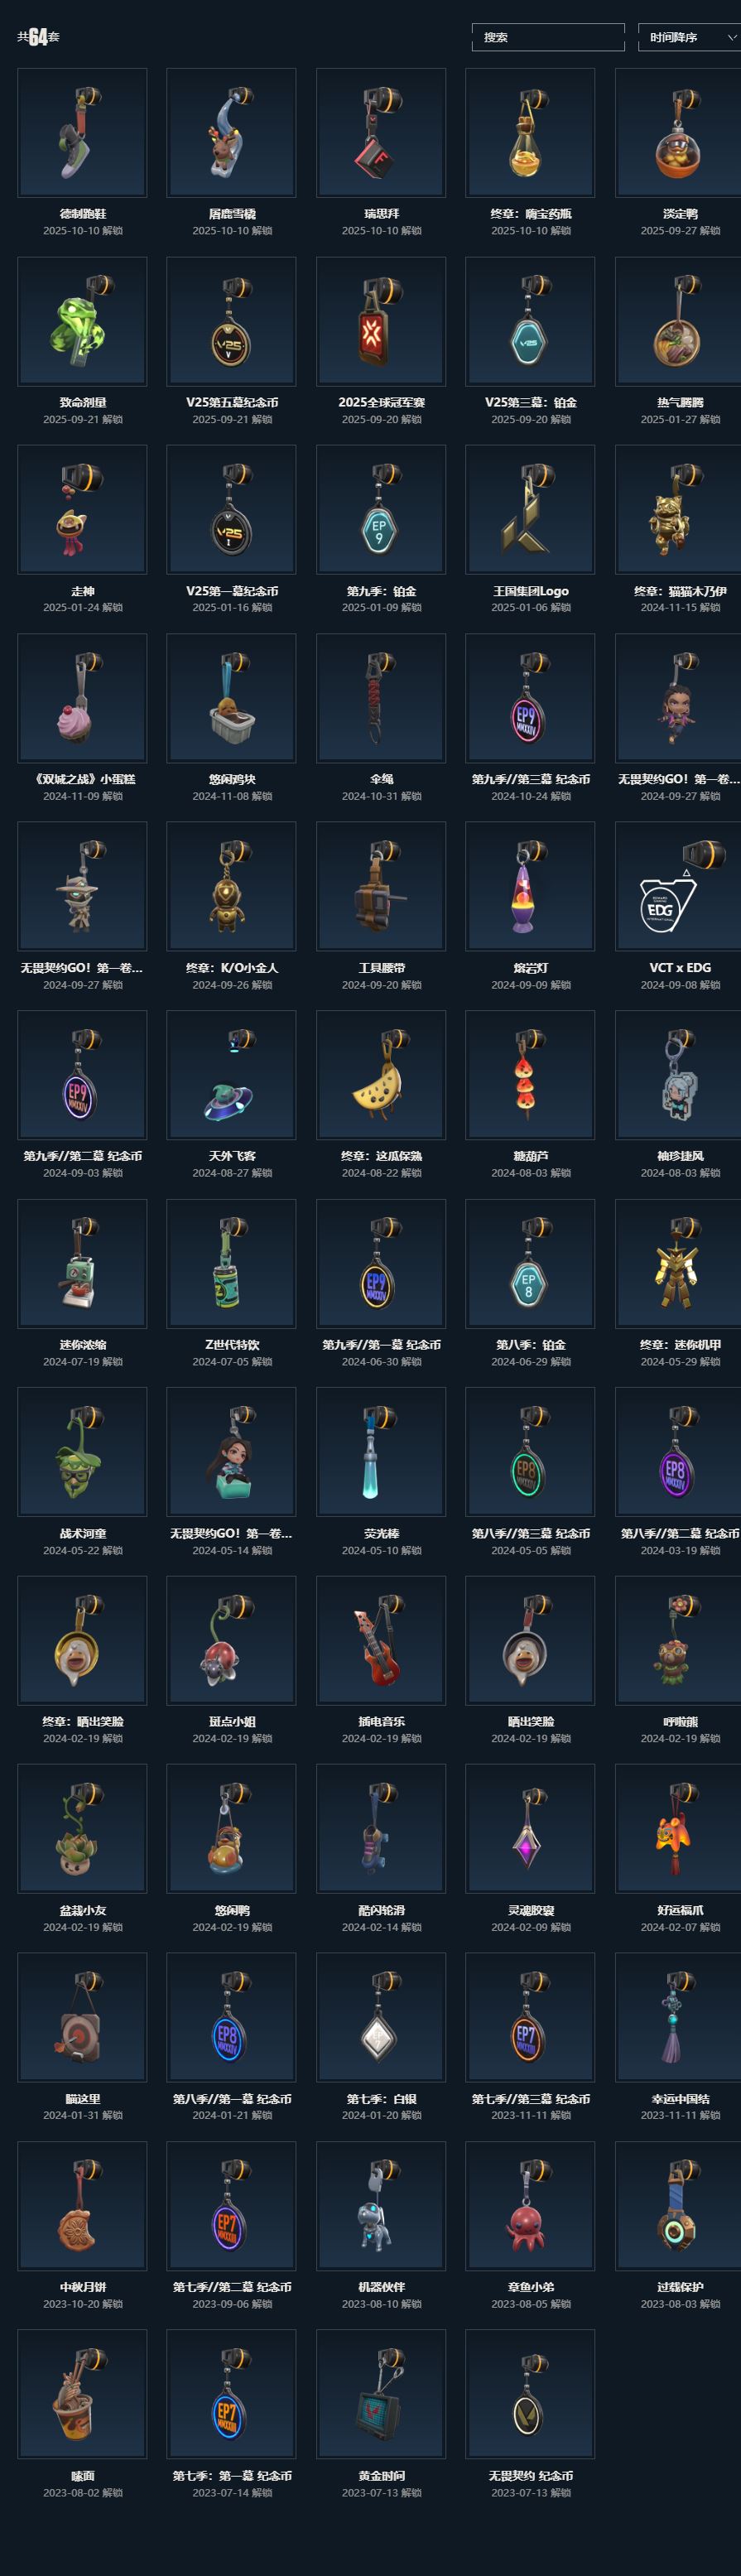
Task: Click the 2025全球冠军赛 red charm icon
Action: coord(381,321)
